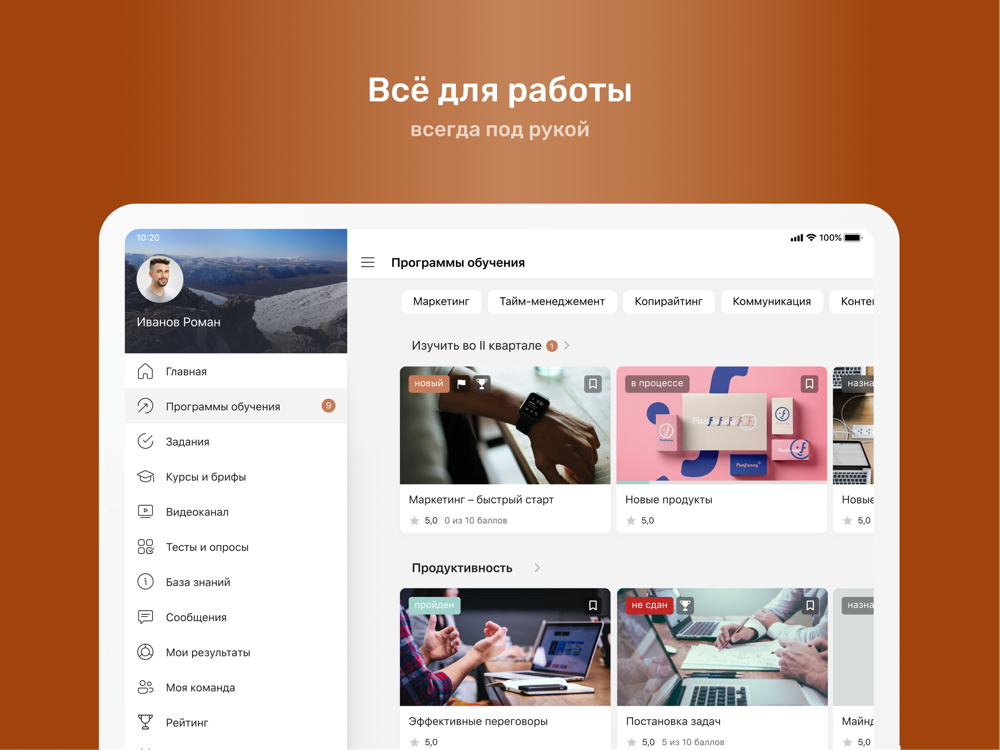Click the Мои результаты circle icon
1000x750 pixels.
[145, 652]
